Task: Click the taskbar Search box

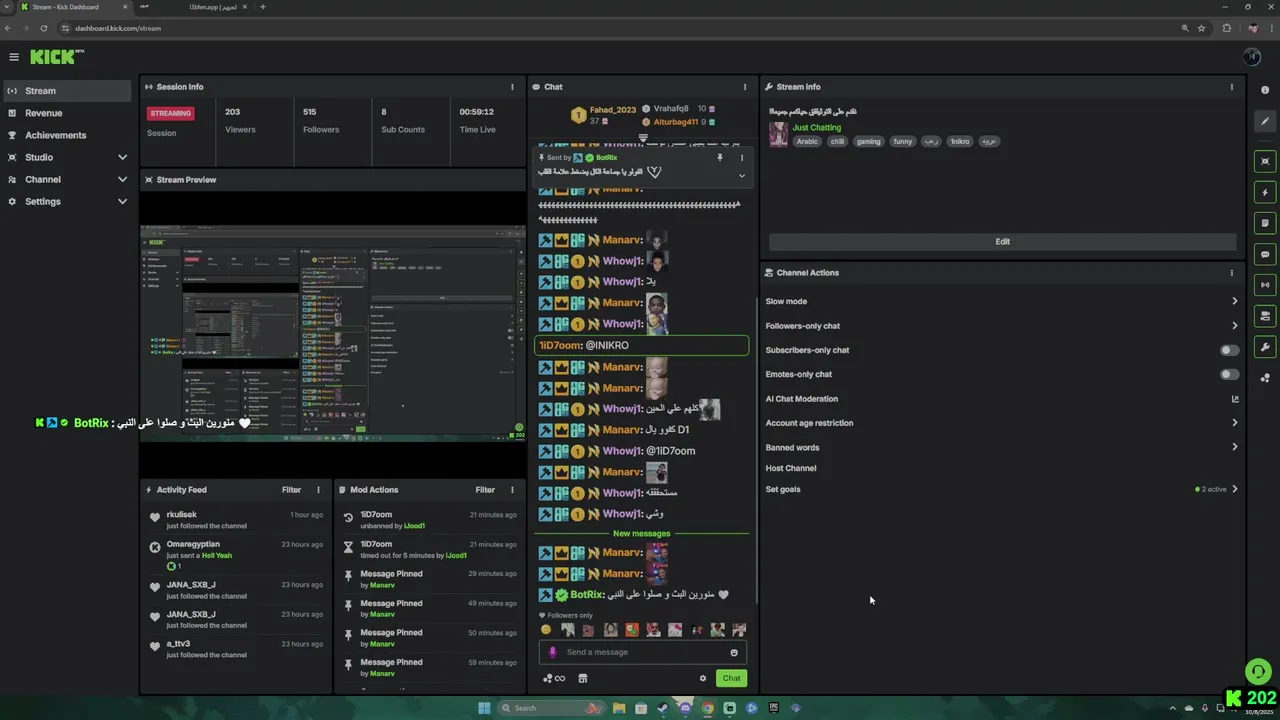Action: (554, 708)
